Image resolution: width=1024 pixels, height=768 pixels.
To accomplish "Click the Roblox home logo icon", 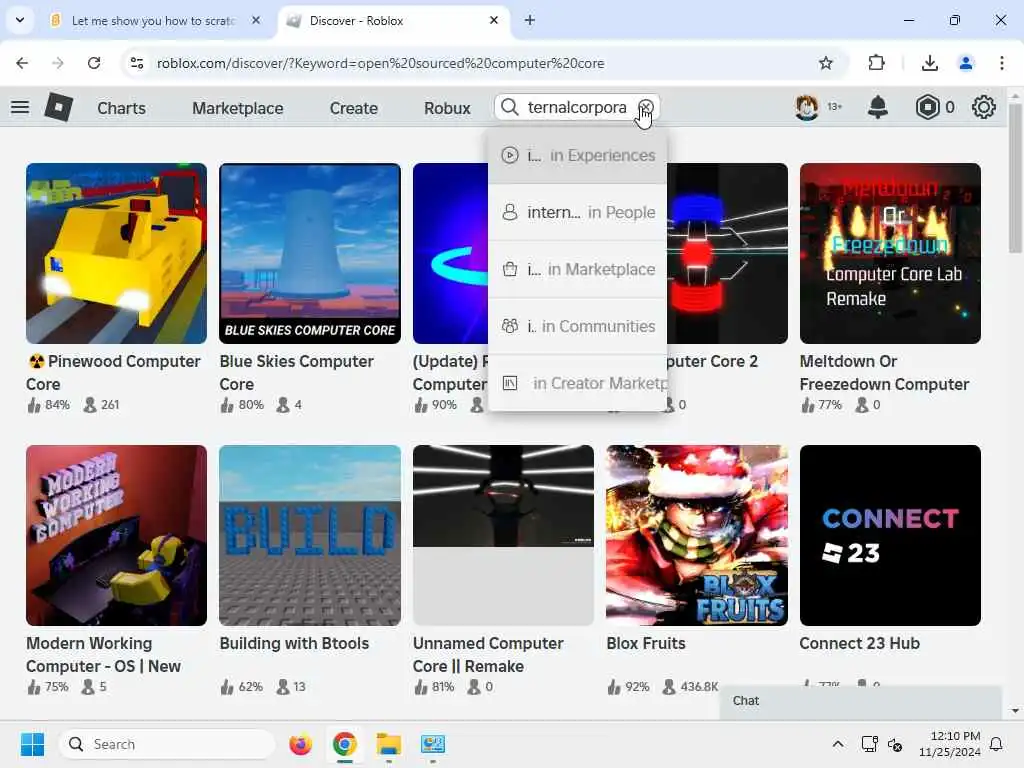I will point(58,107).
